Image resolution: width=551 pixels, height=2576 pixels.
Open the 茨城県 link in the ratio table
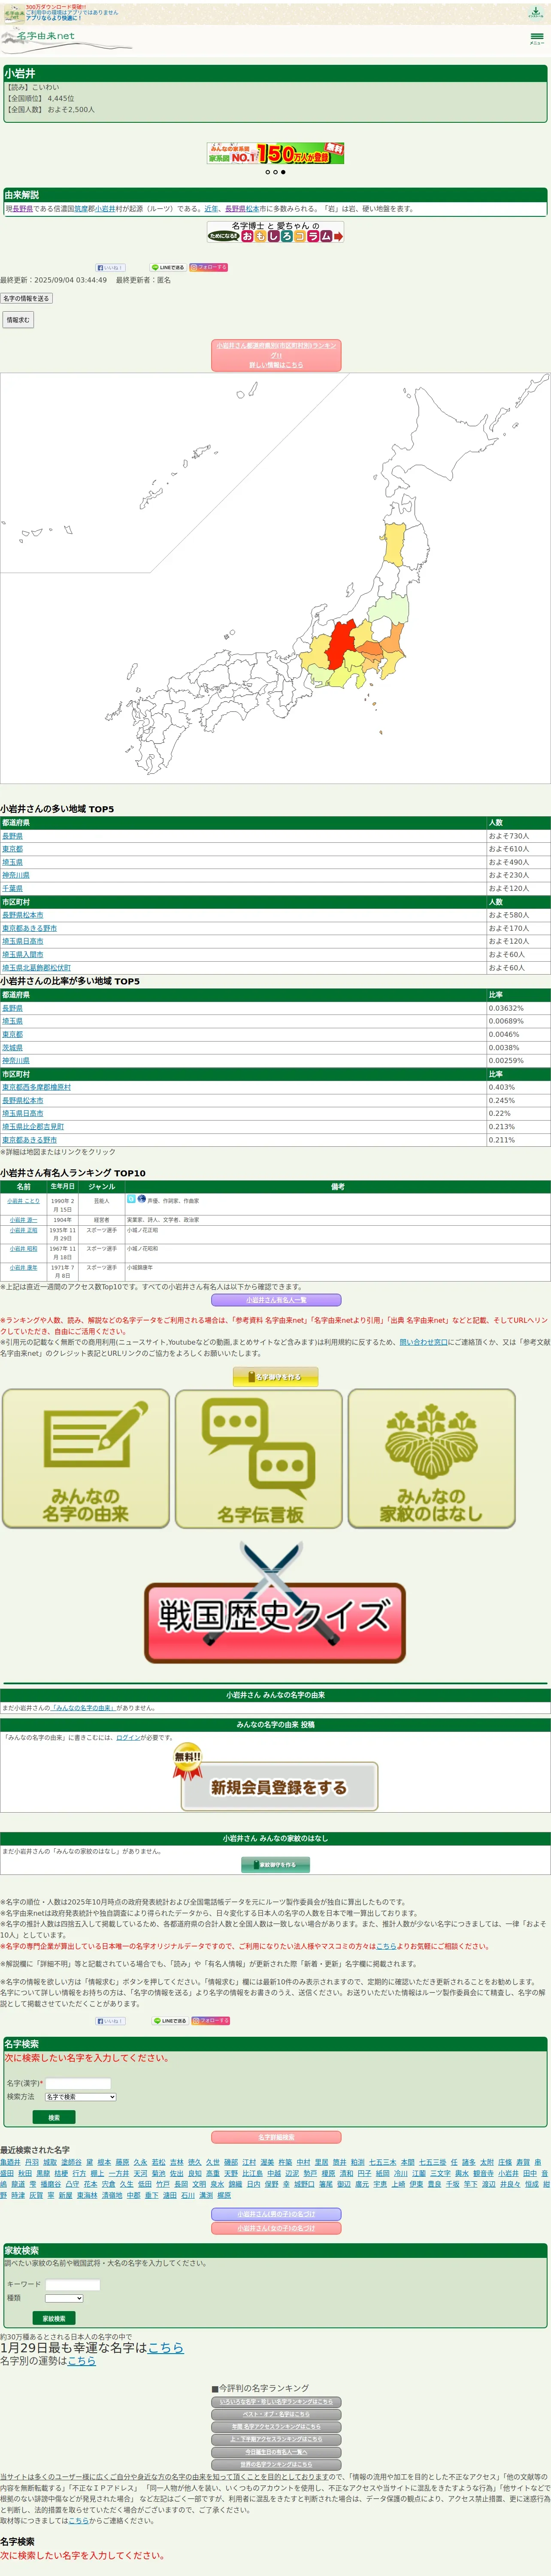12,1048
